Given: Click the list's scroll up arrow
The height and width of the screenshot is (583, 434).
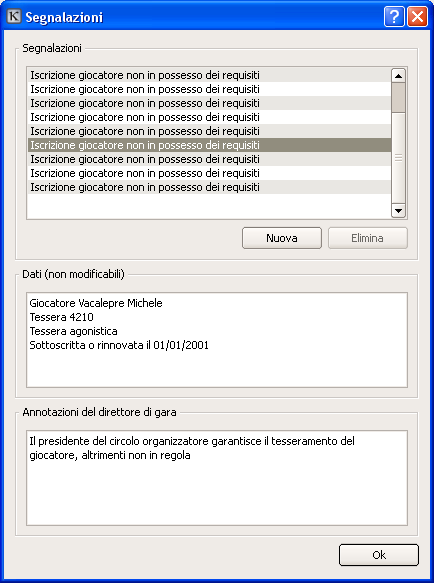Looking at the screenshot, I should tap(398, 76).
